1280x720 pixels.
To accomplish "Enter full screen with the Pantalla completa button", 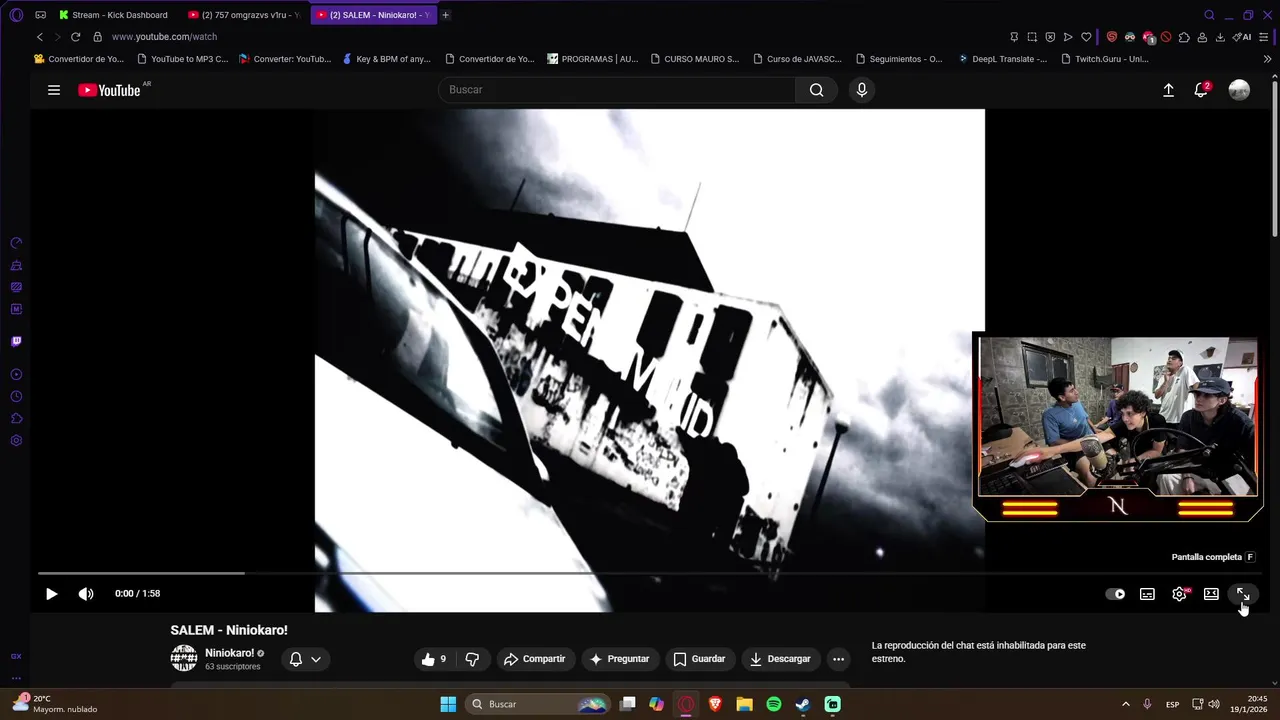I will click(1243, 594).
